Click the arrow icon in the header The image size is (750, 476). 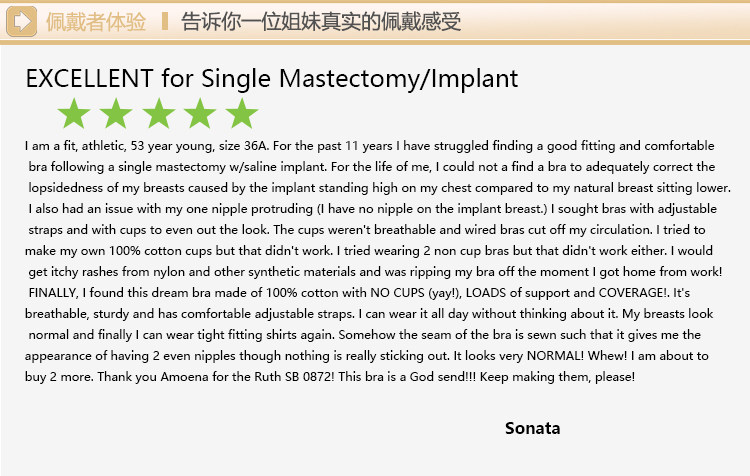(x=22, y=21)
